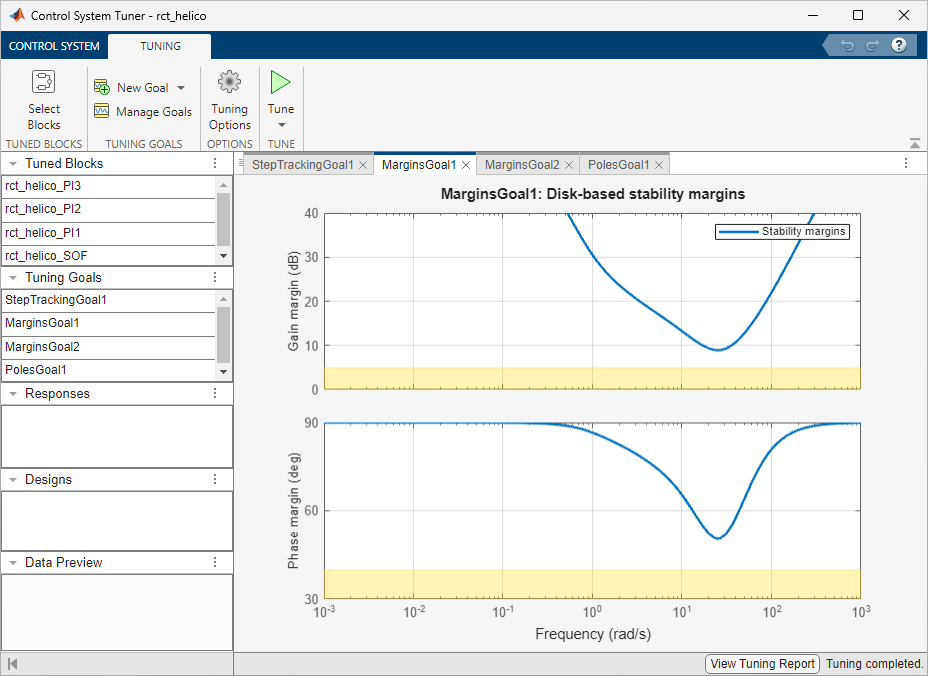Click the Undo arrow icon

(847, 46)
